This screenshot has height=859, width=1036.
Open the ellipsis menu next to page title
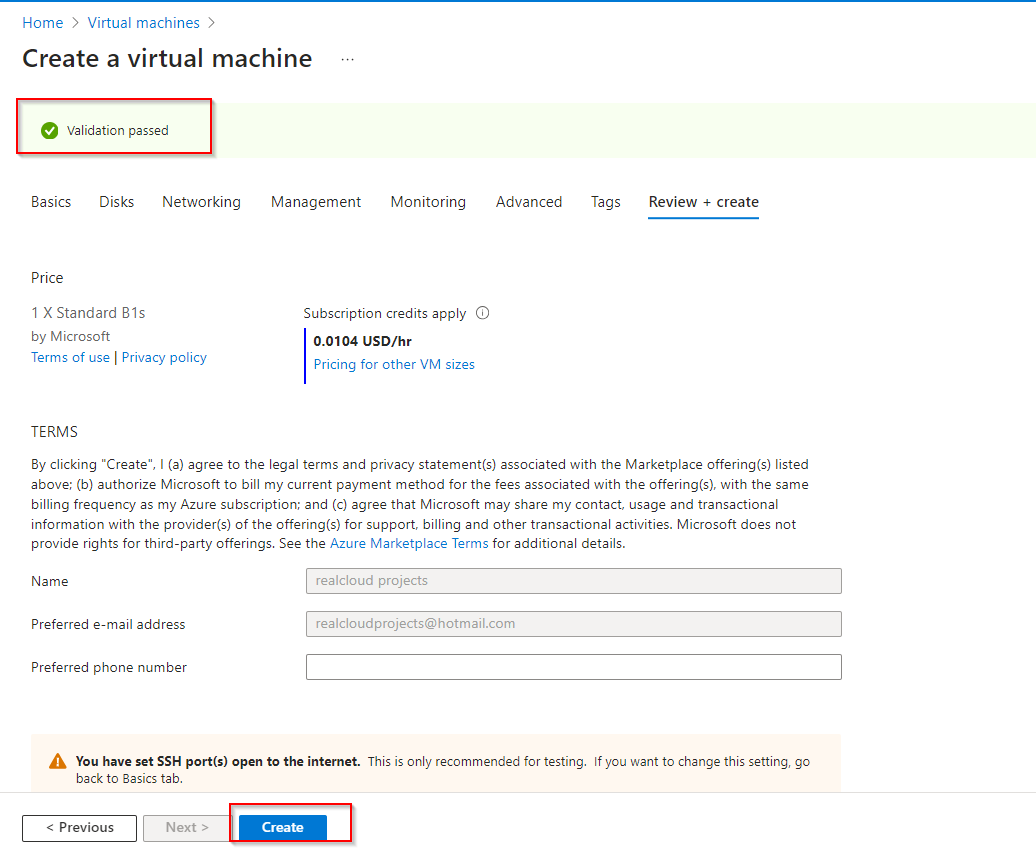[x=348, y=59]
